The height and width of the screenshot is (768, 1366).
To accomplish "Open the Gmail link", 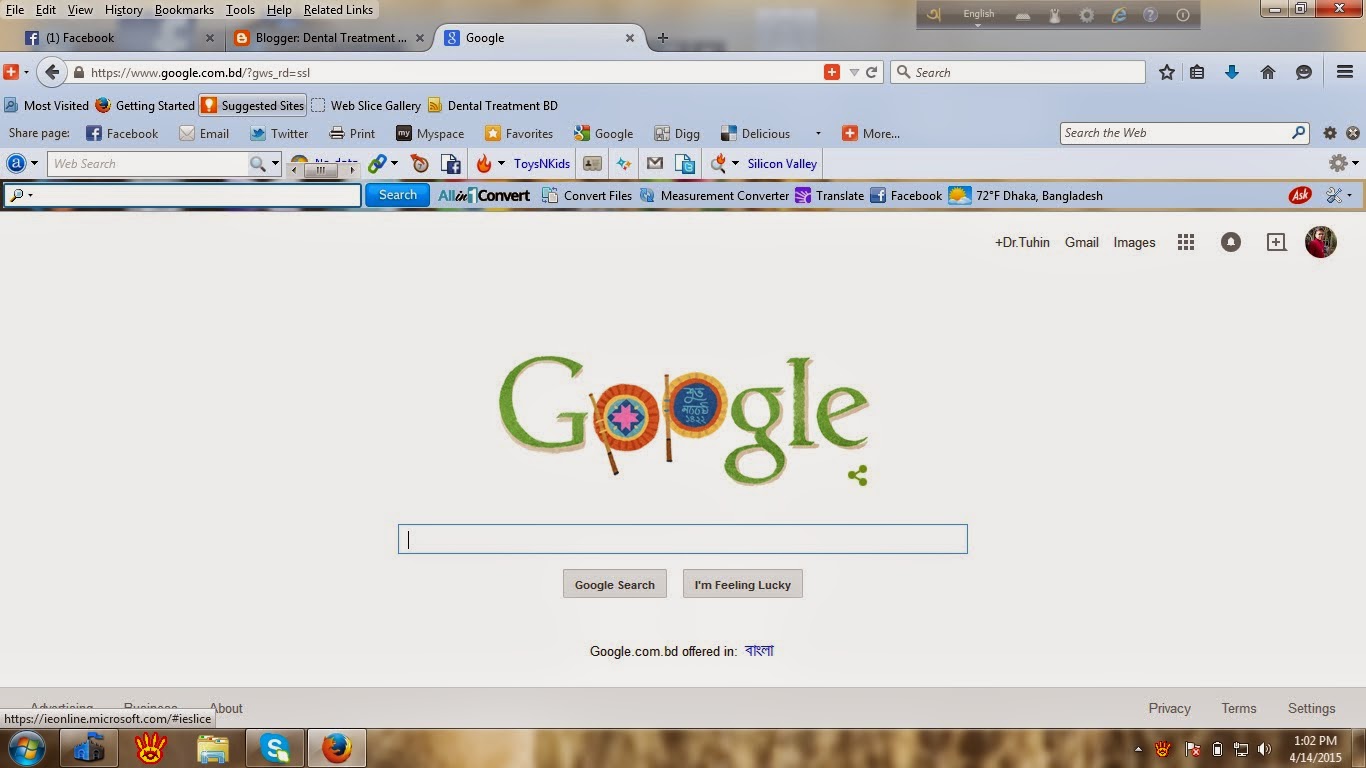I will point(1082,242).
